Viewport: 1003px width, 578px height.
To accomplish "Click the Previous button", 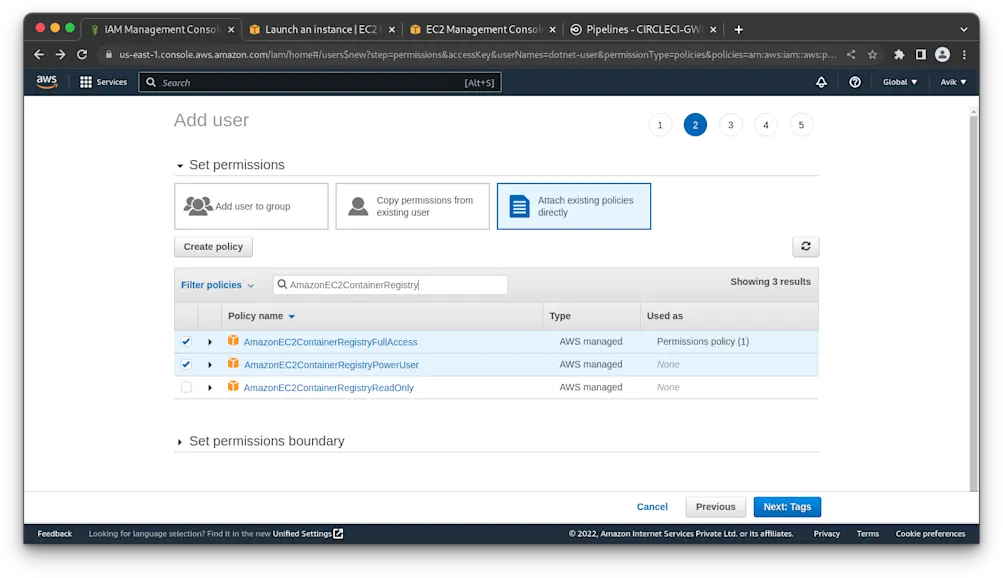I will (x=716, y=507).
